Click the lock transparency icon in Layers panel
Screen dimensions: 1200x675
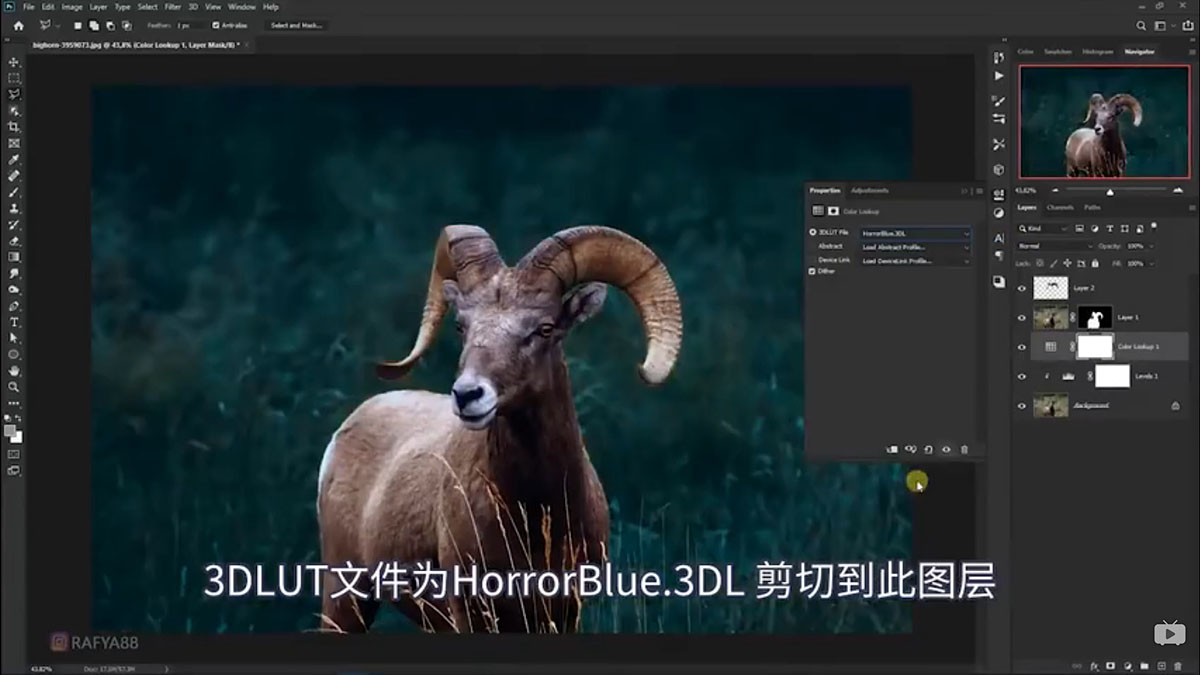pyautogui.click(x=1039, y=263)
